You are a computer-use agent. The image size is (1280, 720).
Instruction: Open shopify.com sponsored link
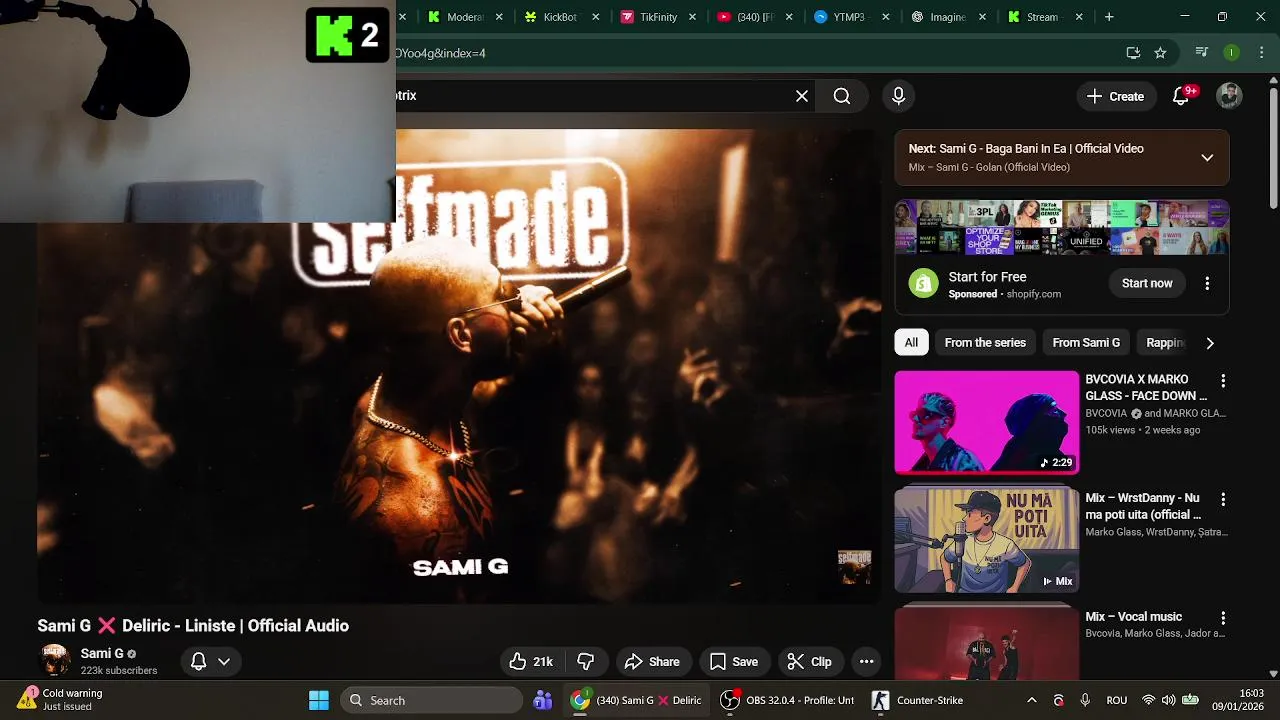[x=1033, y=294]
